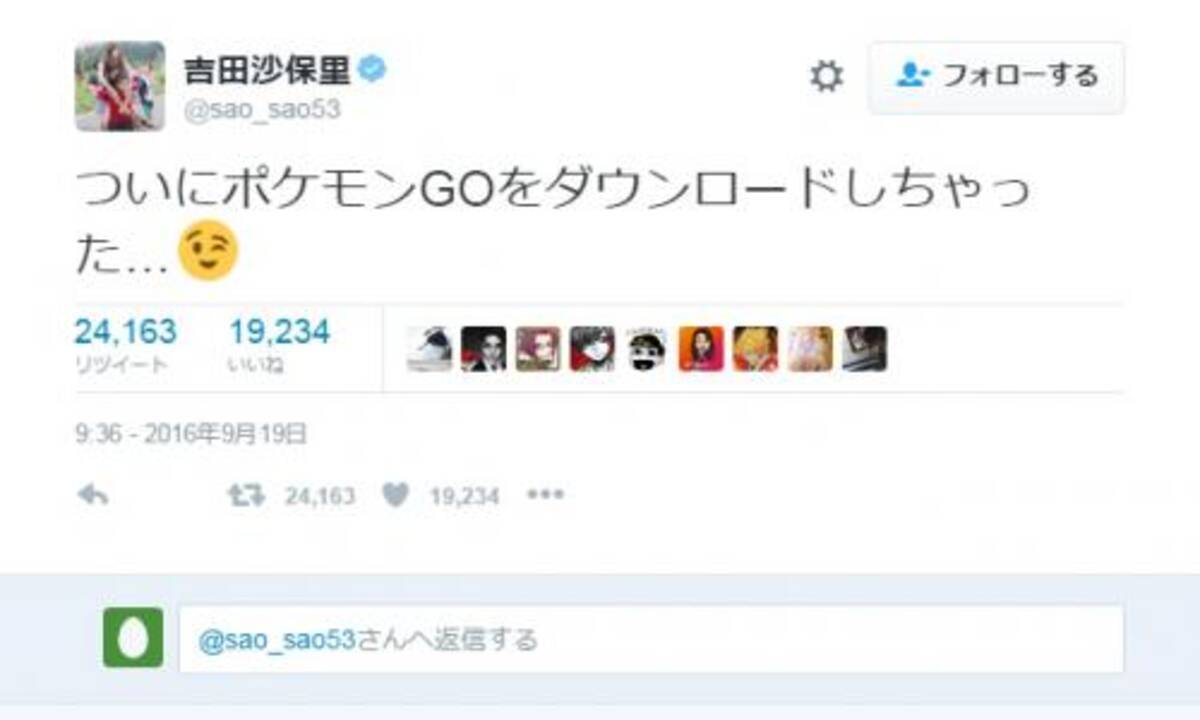Viewport: 1200px width, 720px height.
Task: Open the orange-background liker avatar
Action: click(x=701, y=349)
